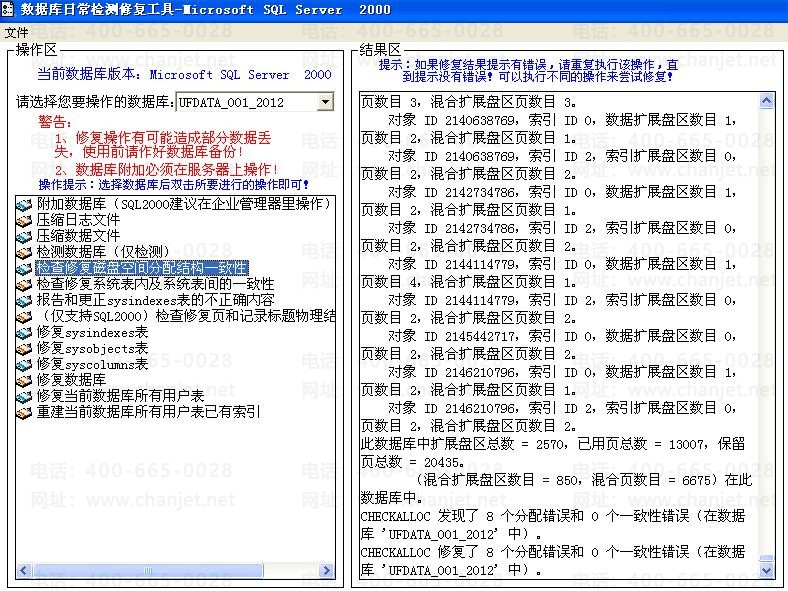The height and width of the screenshot is (591, 788).
Task: Click the icon beside 修复syscolumns表
Action: coord(24,365)
